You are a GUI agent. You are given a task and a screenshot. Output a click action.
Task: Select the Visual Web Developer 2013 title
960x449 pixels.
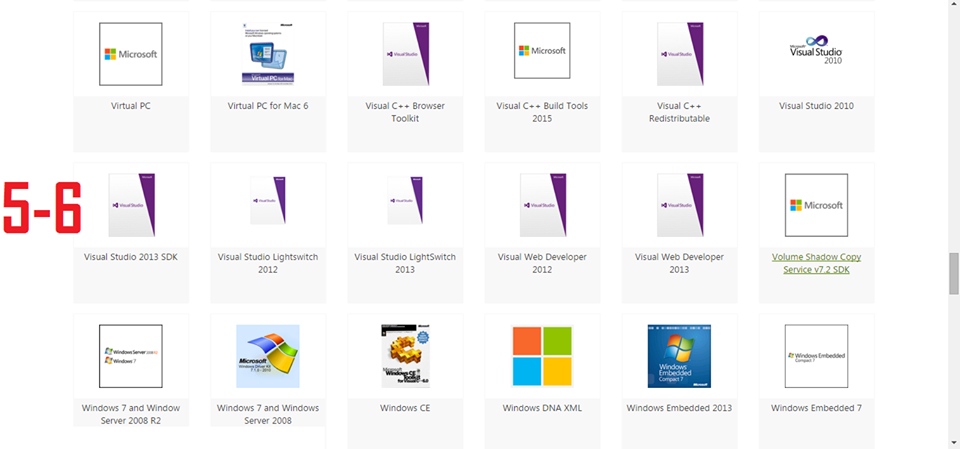pos(680,263)
